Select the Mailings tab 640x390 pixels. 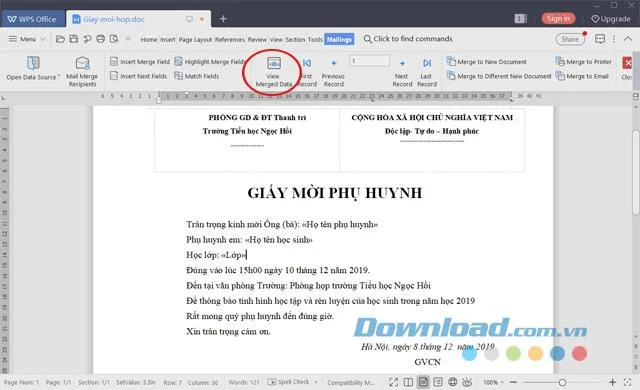tap(339, 40)
